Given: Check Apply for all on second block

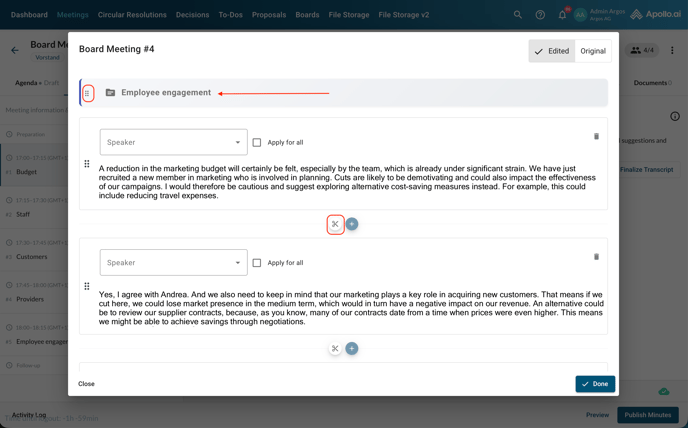Looking at the screenshot, I should coord(257,263).
